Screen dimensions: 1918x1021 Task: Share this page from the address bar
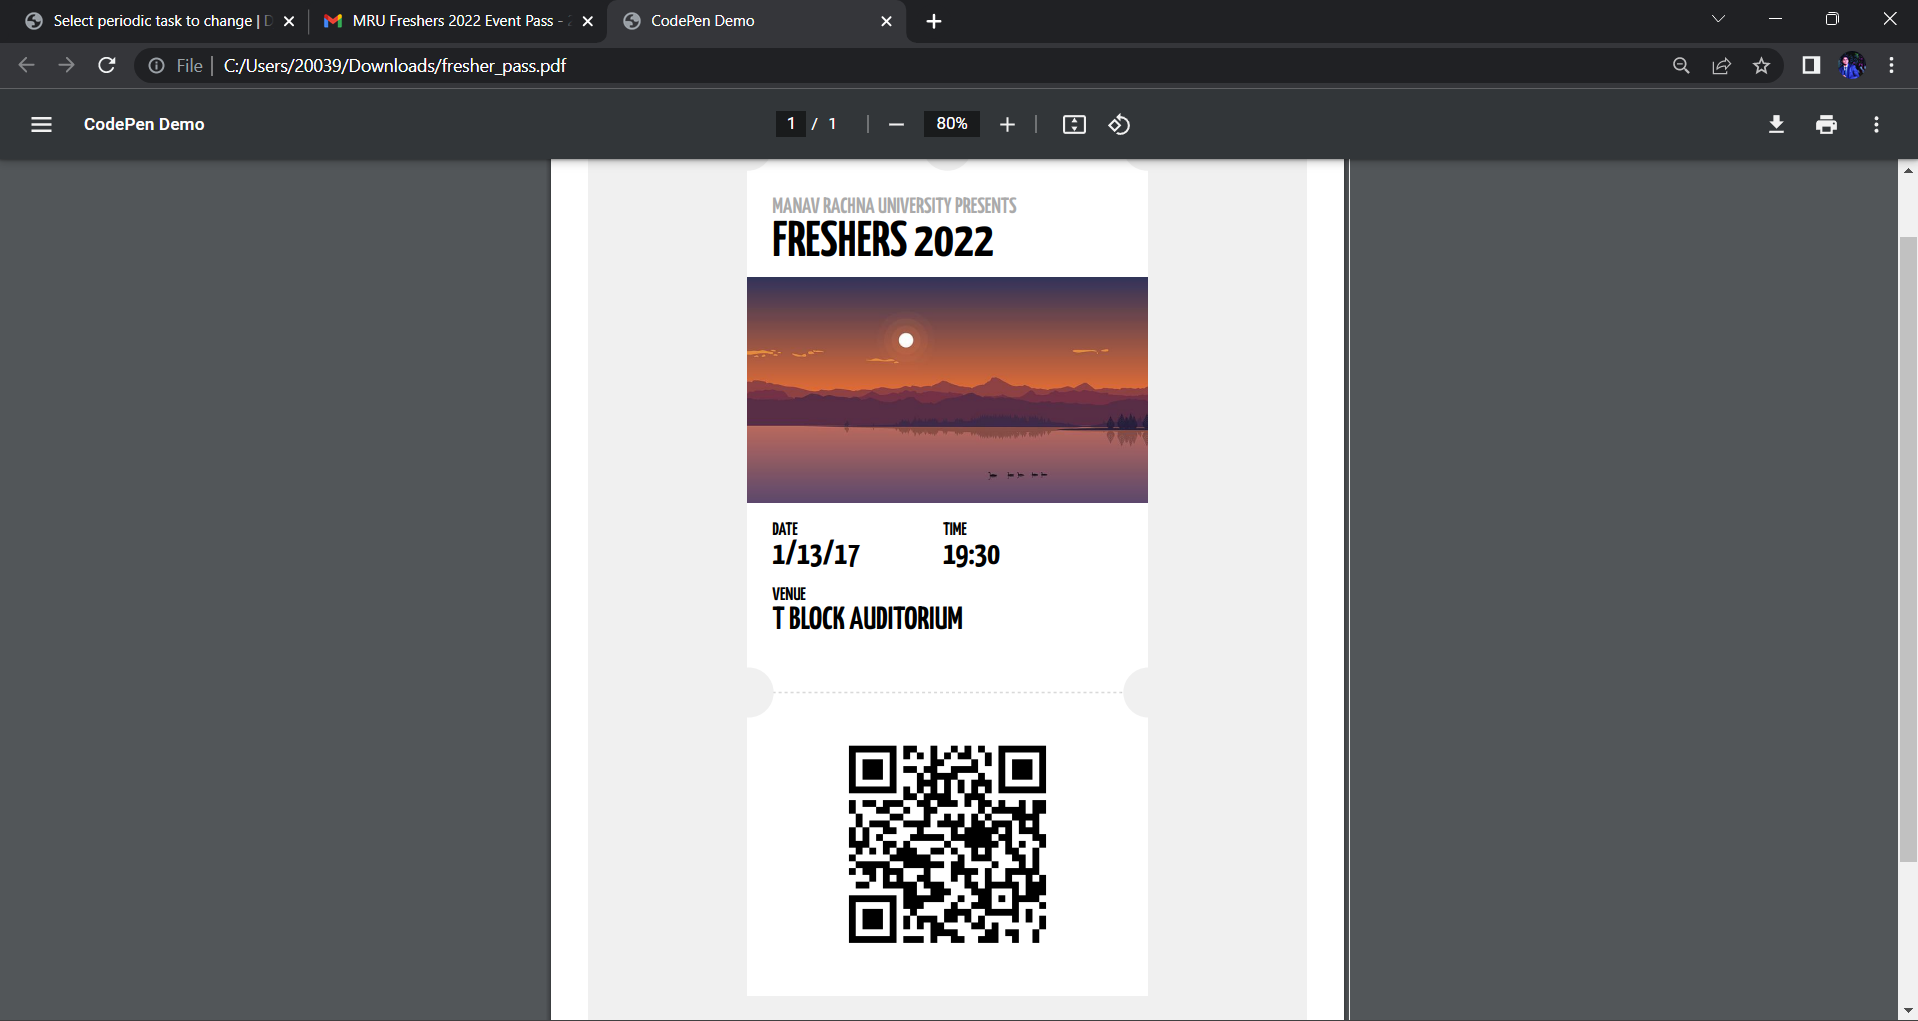1722,65
